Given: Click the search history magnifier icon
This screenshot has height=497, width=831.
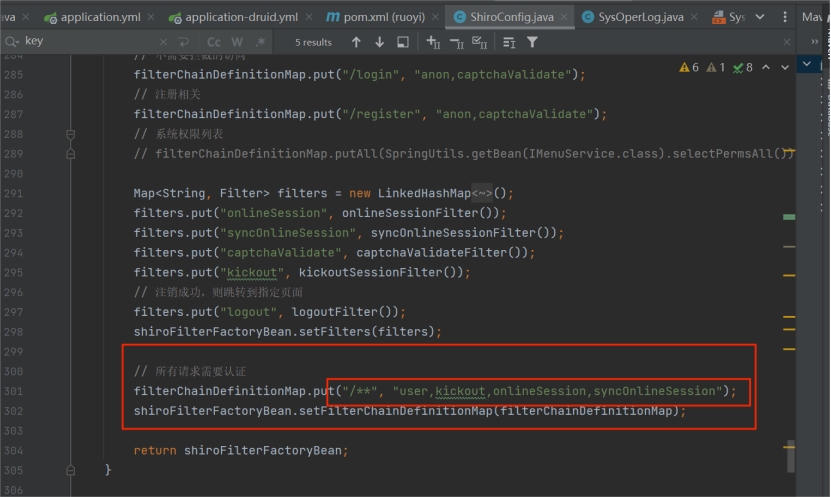Looking at the screenshot, I should pyautogui.click(x=11, y=42).
